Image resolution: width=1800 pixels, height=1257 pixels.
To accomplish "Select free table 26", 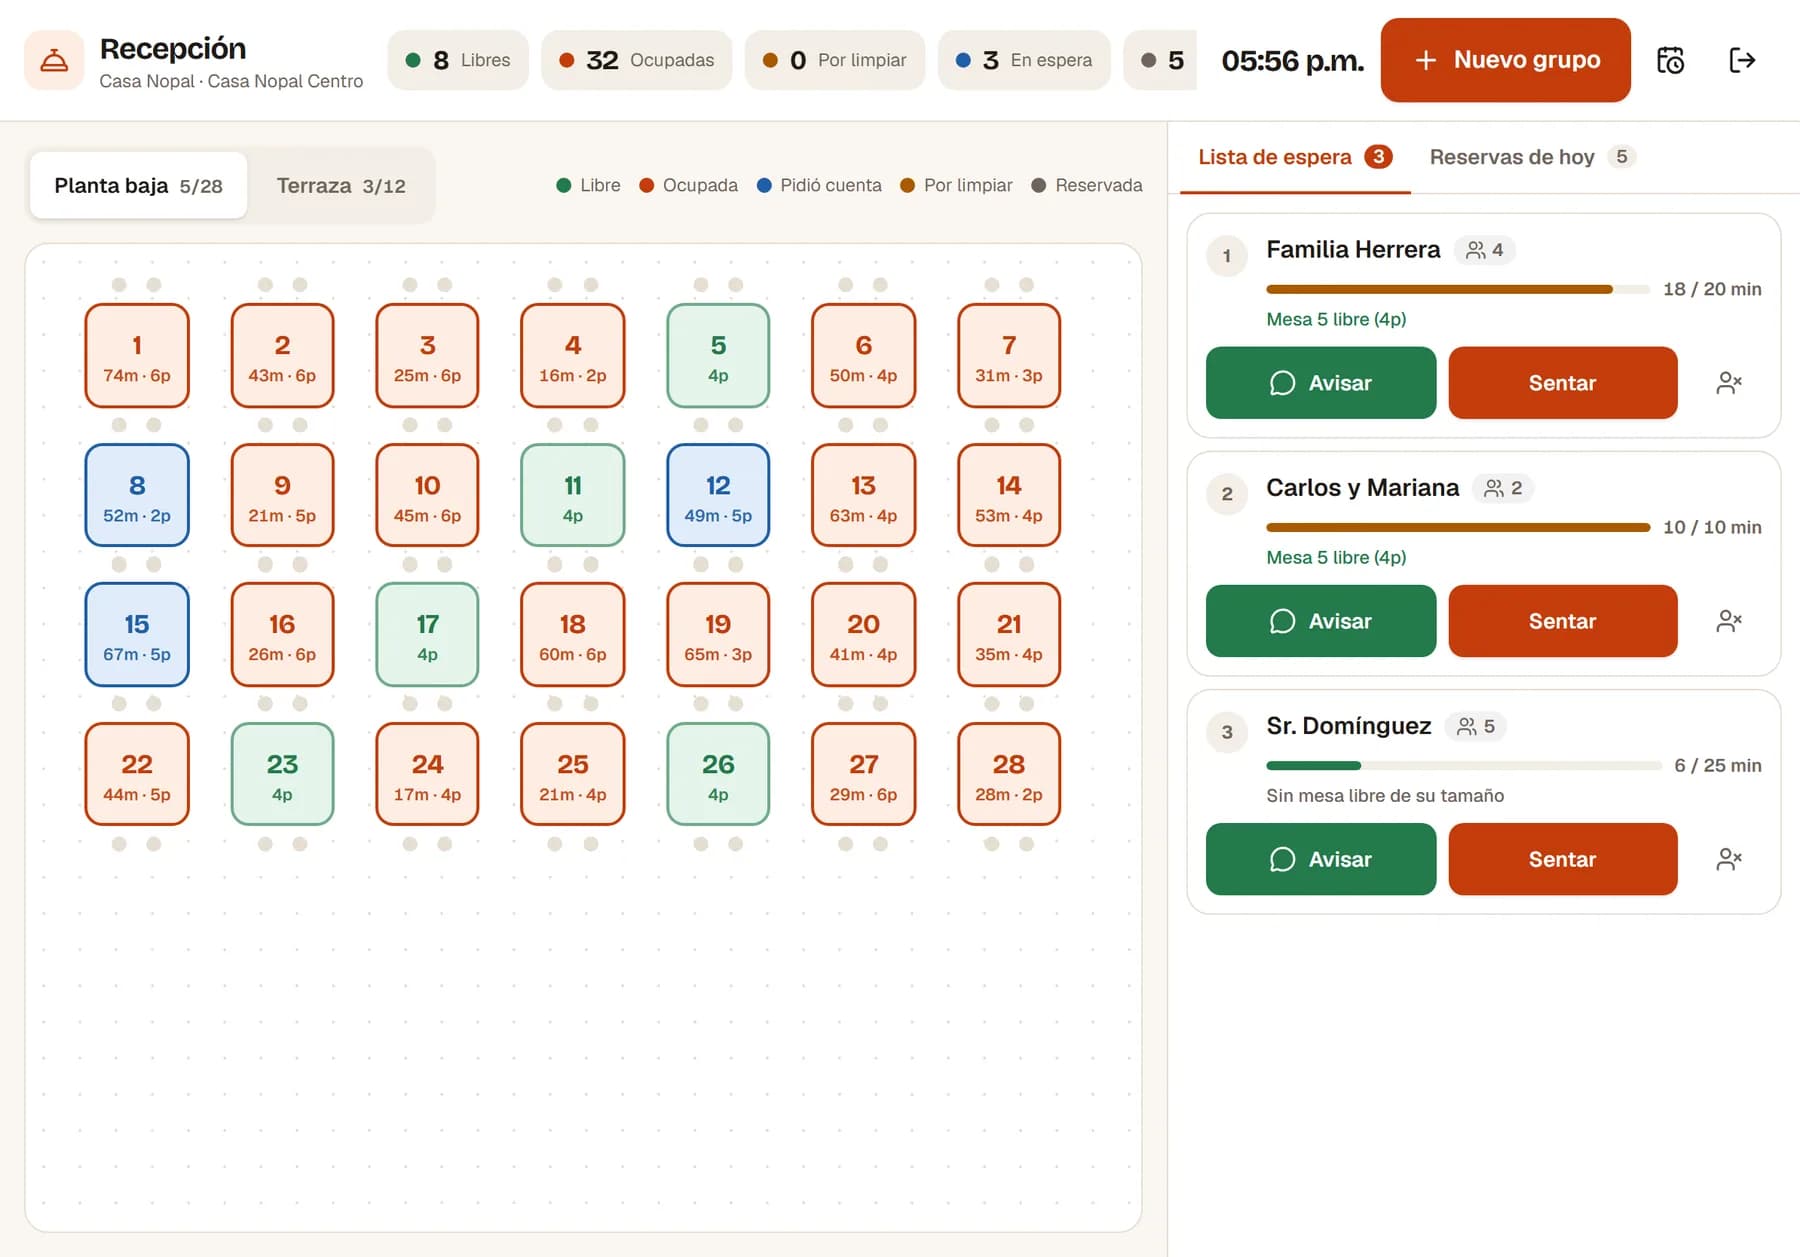I will [x=718, y=774].
